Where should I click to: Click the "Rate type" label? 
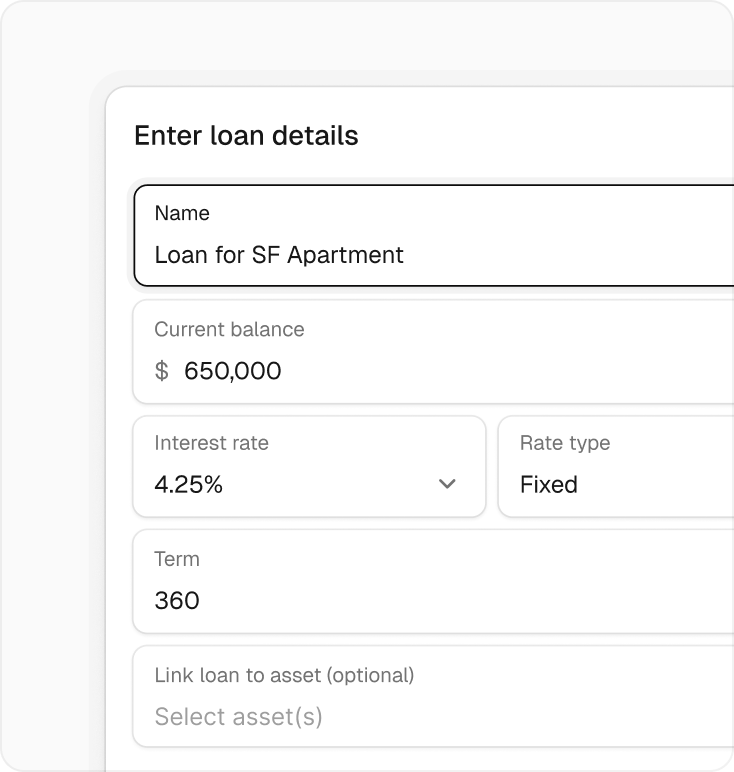click(565, 443)
